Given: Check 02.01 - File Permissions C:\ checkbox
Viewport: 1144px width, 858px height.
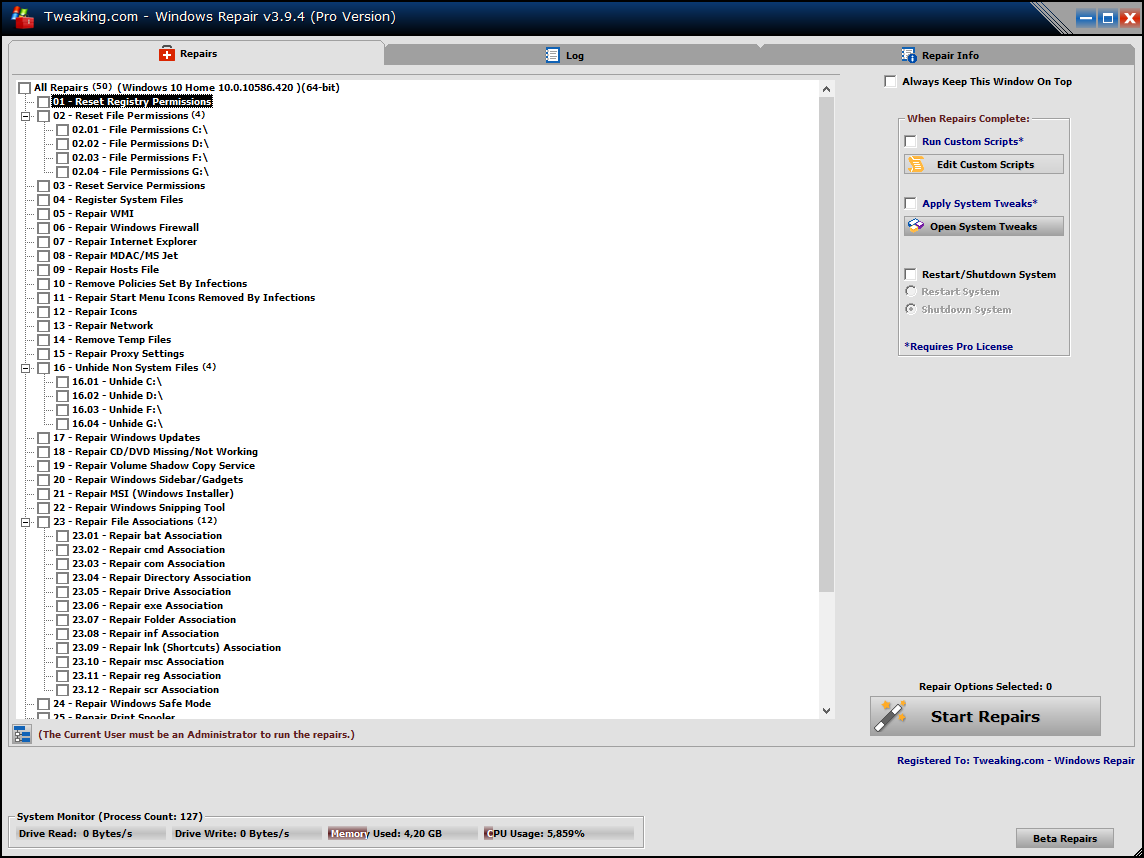Looking at the screenshot, I should click(63, 130).
